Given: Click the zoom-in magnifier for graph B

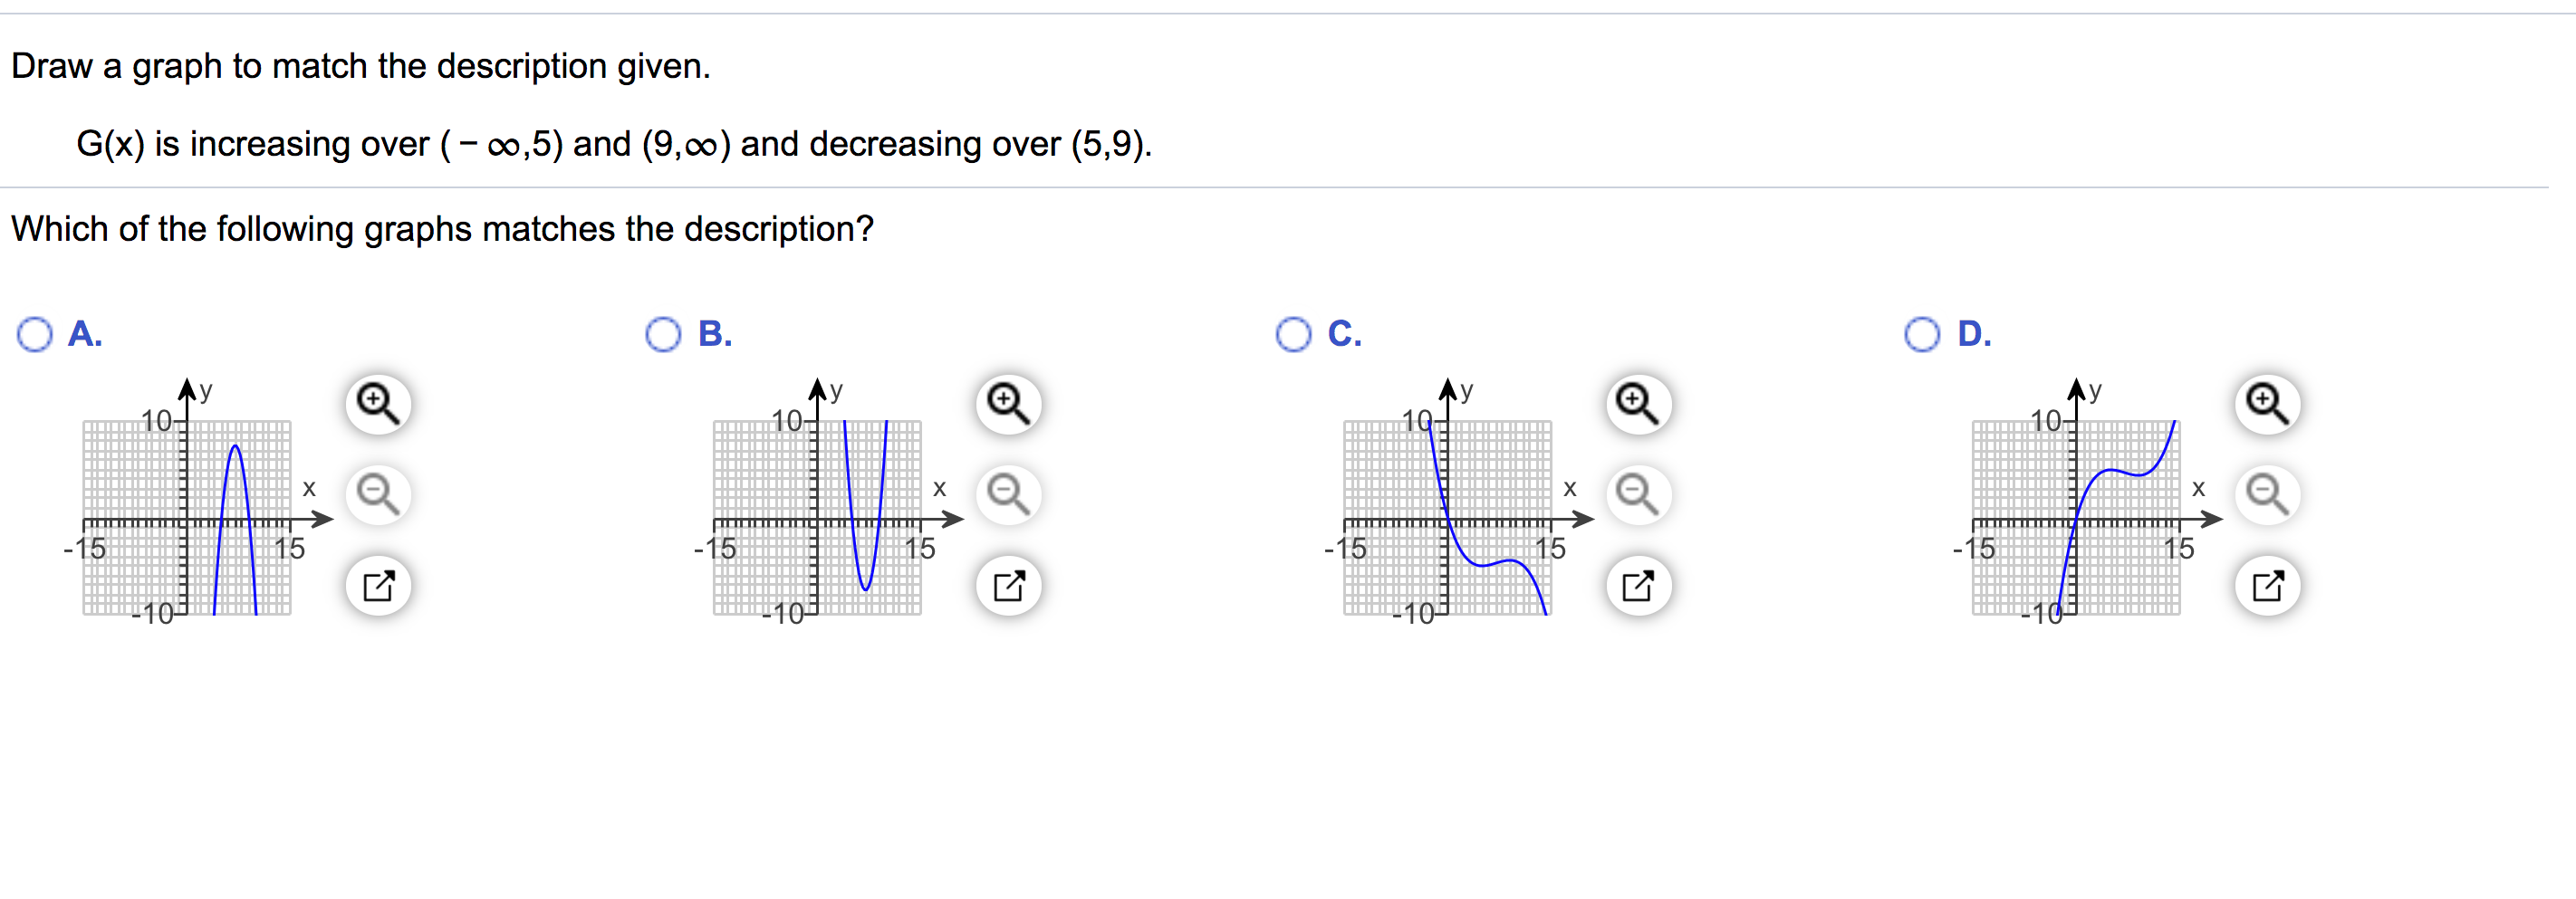Looking at the screenshot, I should pyautogui.click(x=1007, y=403).
